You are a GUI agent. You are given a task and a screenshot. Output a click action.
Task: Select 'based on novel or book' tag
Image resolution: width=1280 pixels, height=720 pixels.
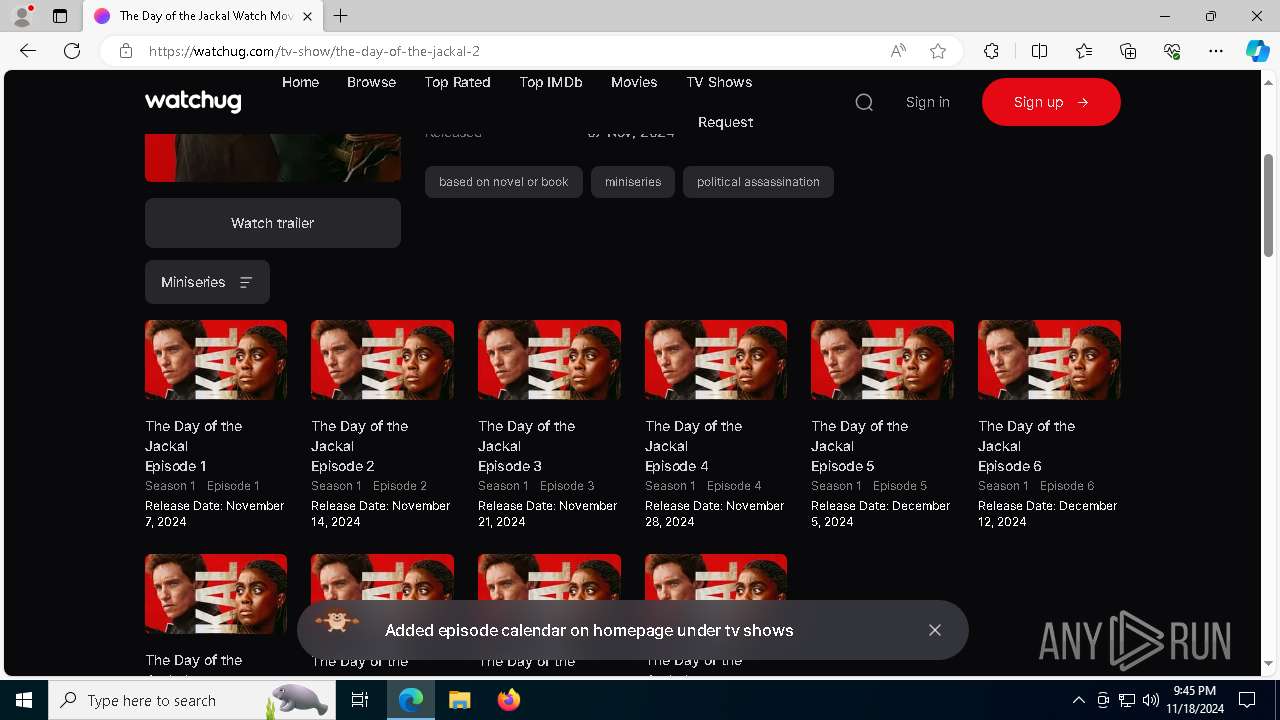coord(503,182)
